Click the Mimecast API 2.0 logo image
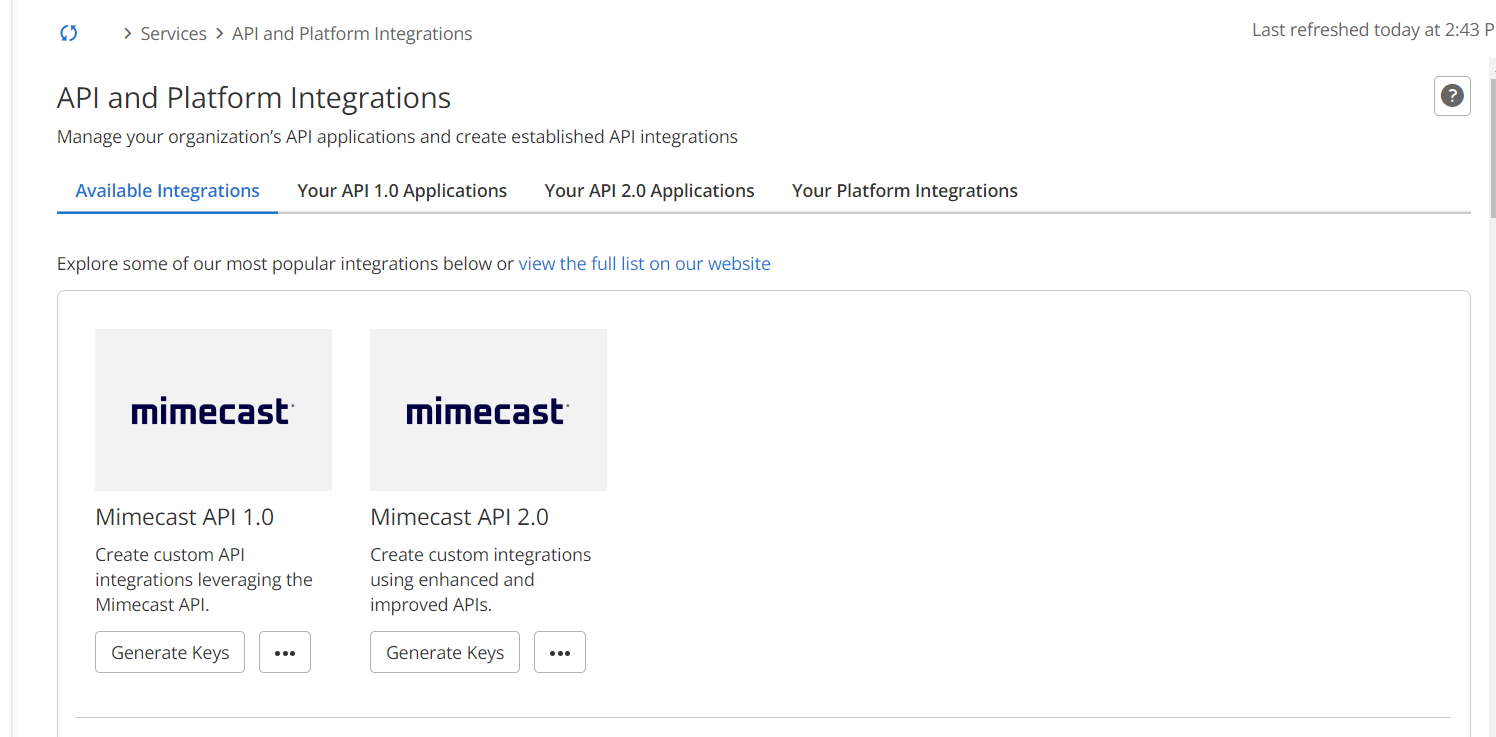Image resolution: width=1496 pixels, height=737 pixels. [x=488, y=410]
